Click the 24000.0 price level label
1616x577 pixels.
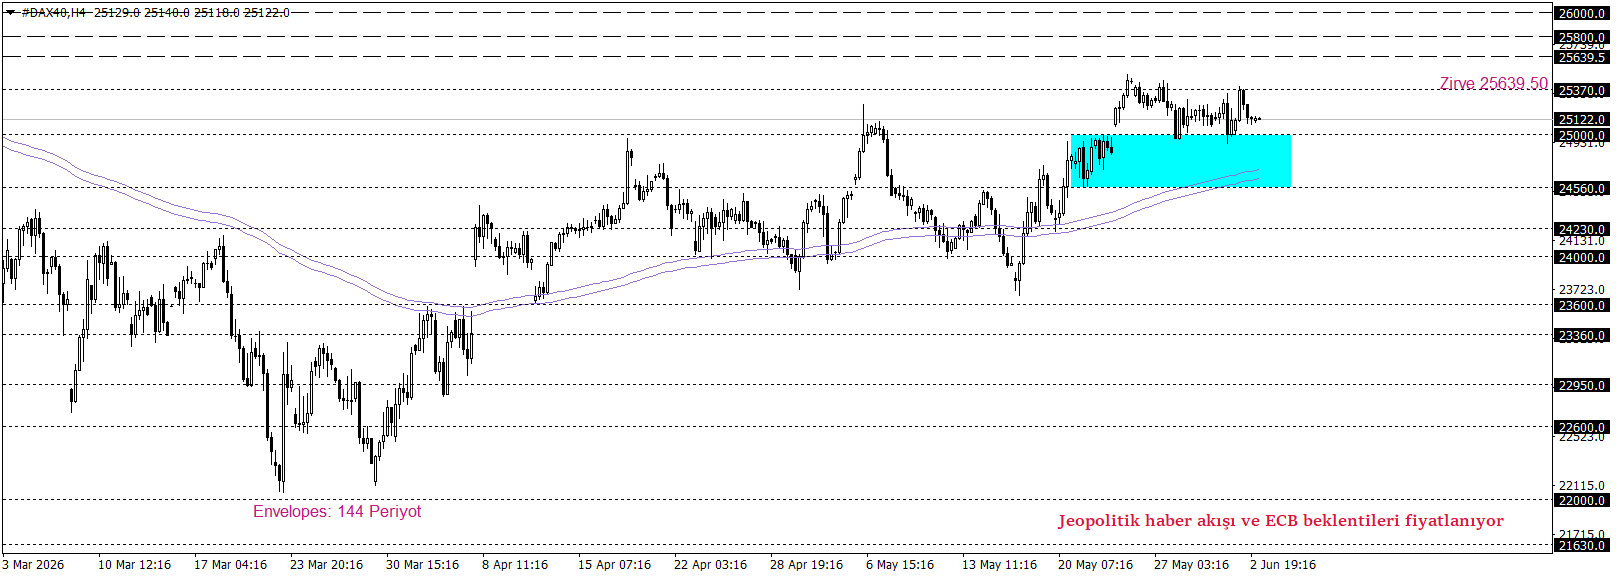1582,257
